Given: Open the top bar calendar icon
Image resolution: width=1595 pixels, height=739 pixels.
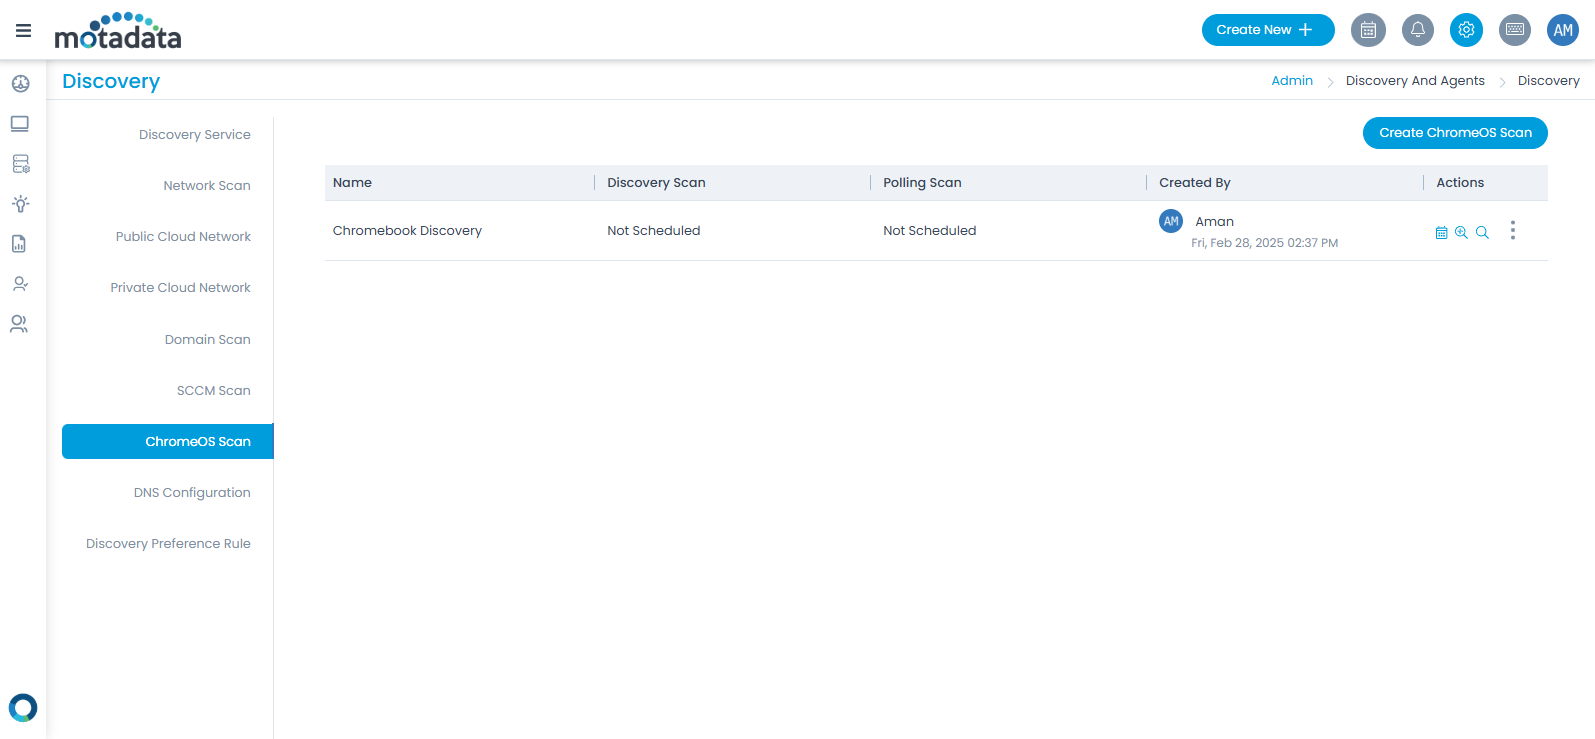Looking at the screenshot, I should coord(1368,30).
